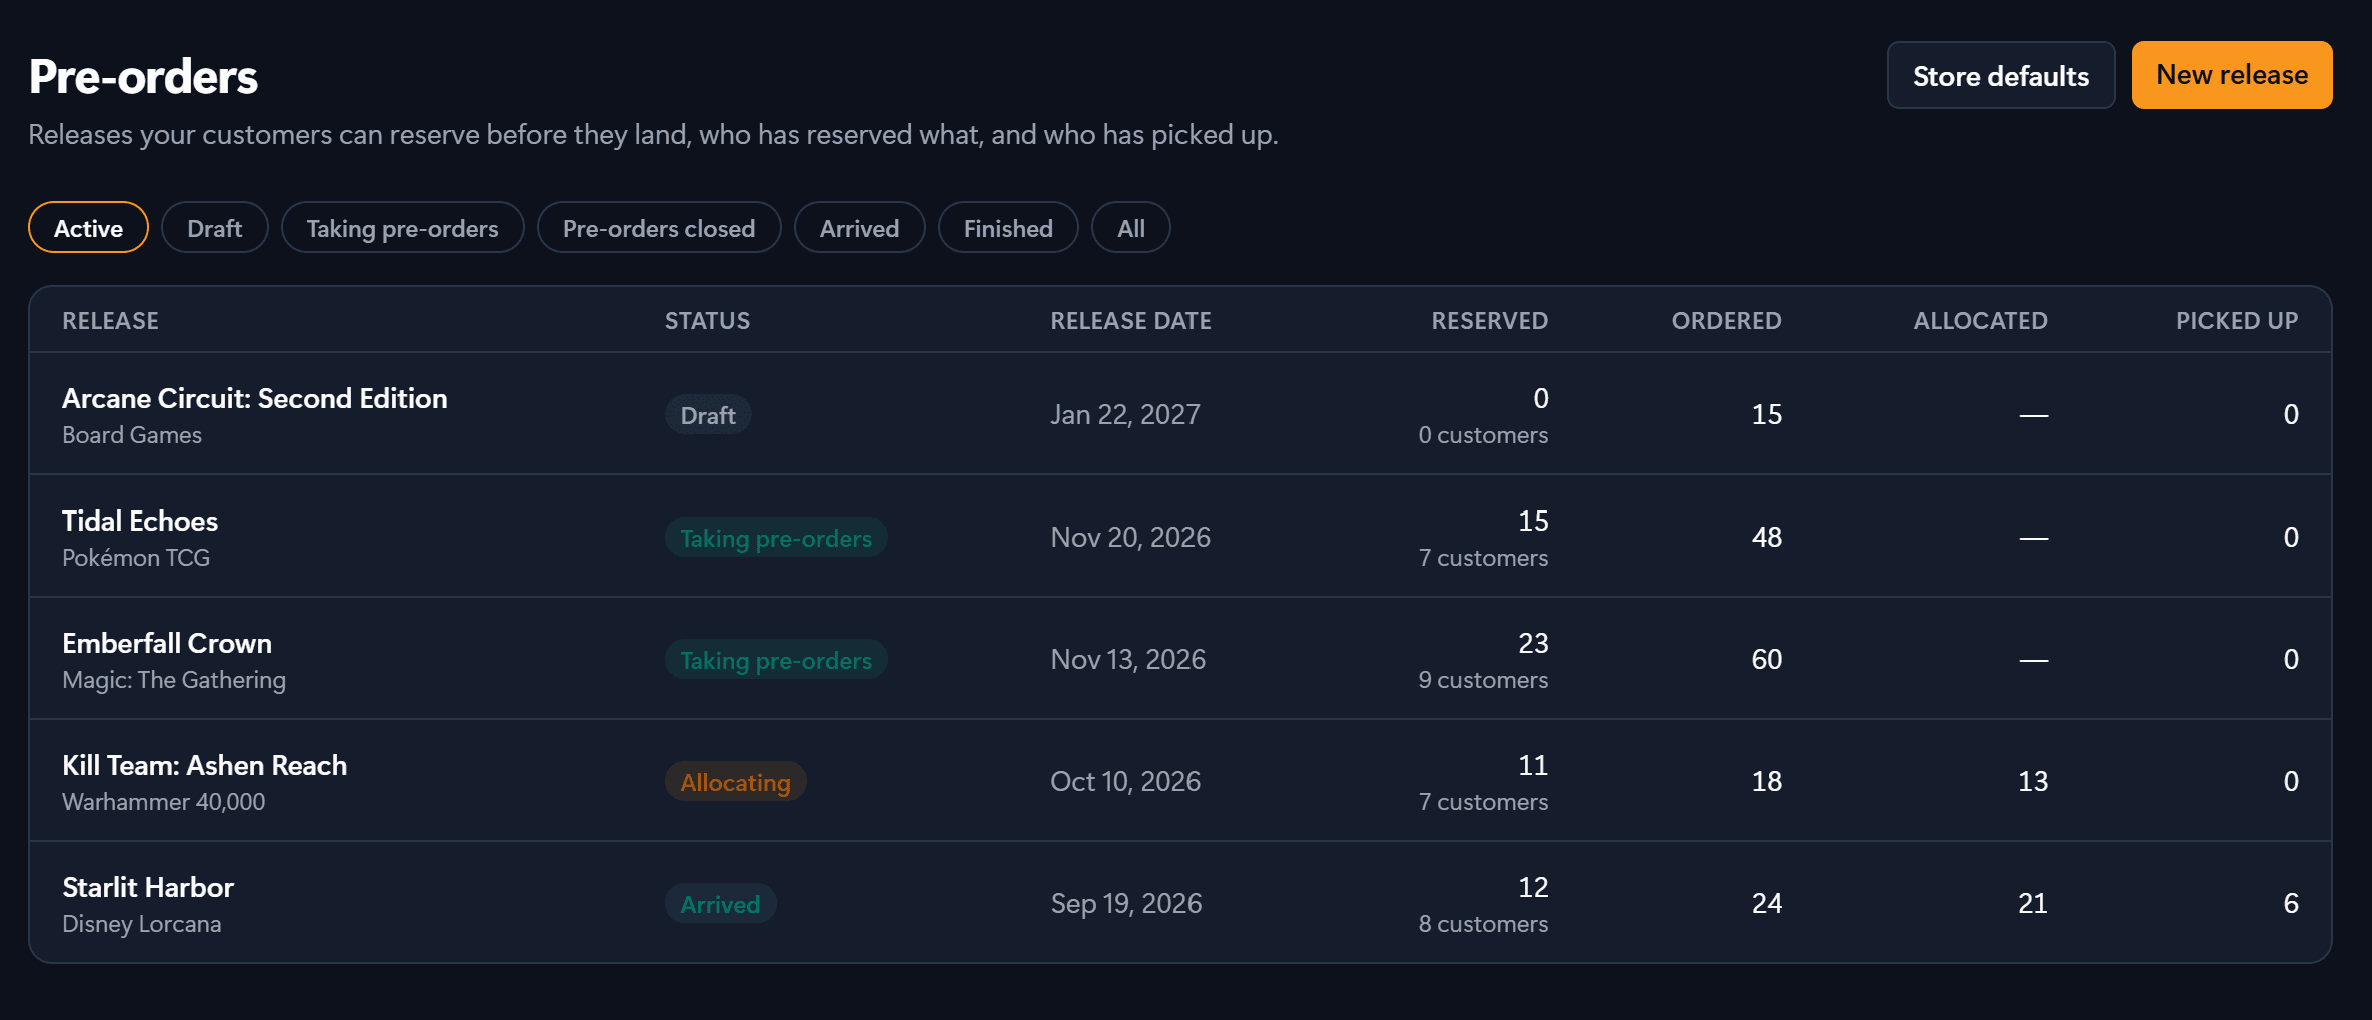
Task: Click the Sep 19, 2026 release date
Action: coord(1126,903)
